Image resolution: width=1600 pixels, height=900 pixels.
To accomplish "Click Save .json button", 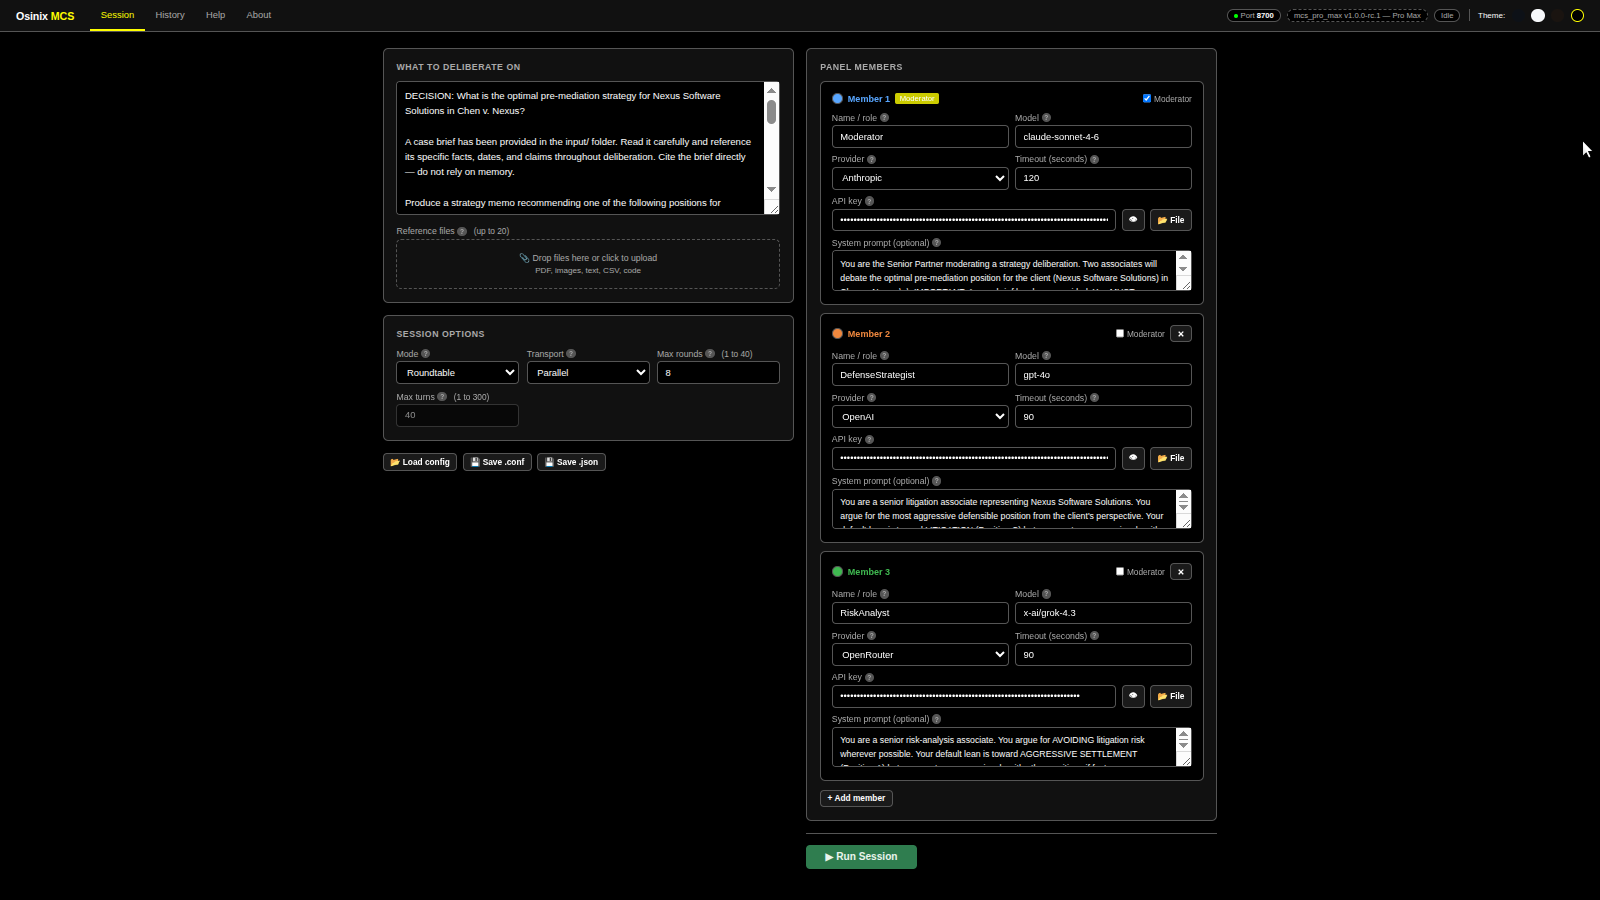I will pos(571,462).
